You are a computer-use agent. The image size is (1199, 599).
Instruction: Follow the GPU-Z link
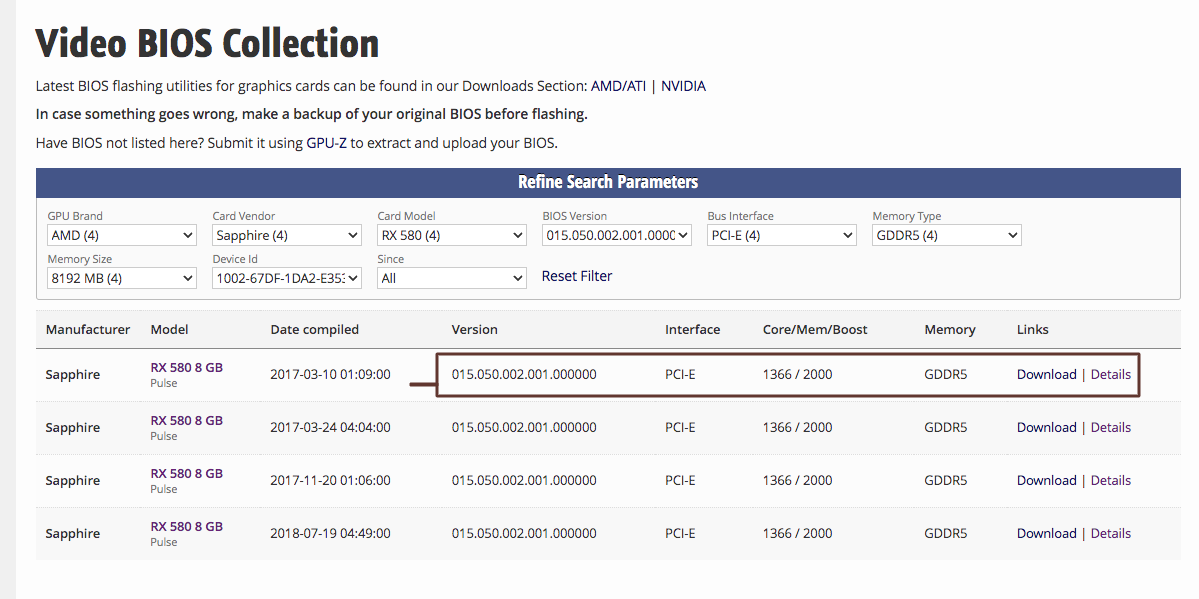[x=326, y=143]
